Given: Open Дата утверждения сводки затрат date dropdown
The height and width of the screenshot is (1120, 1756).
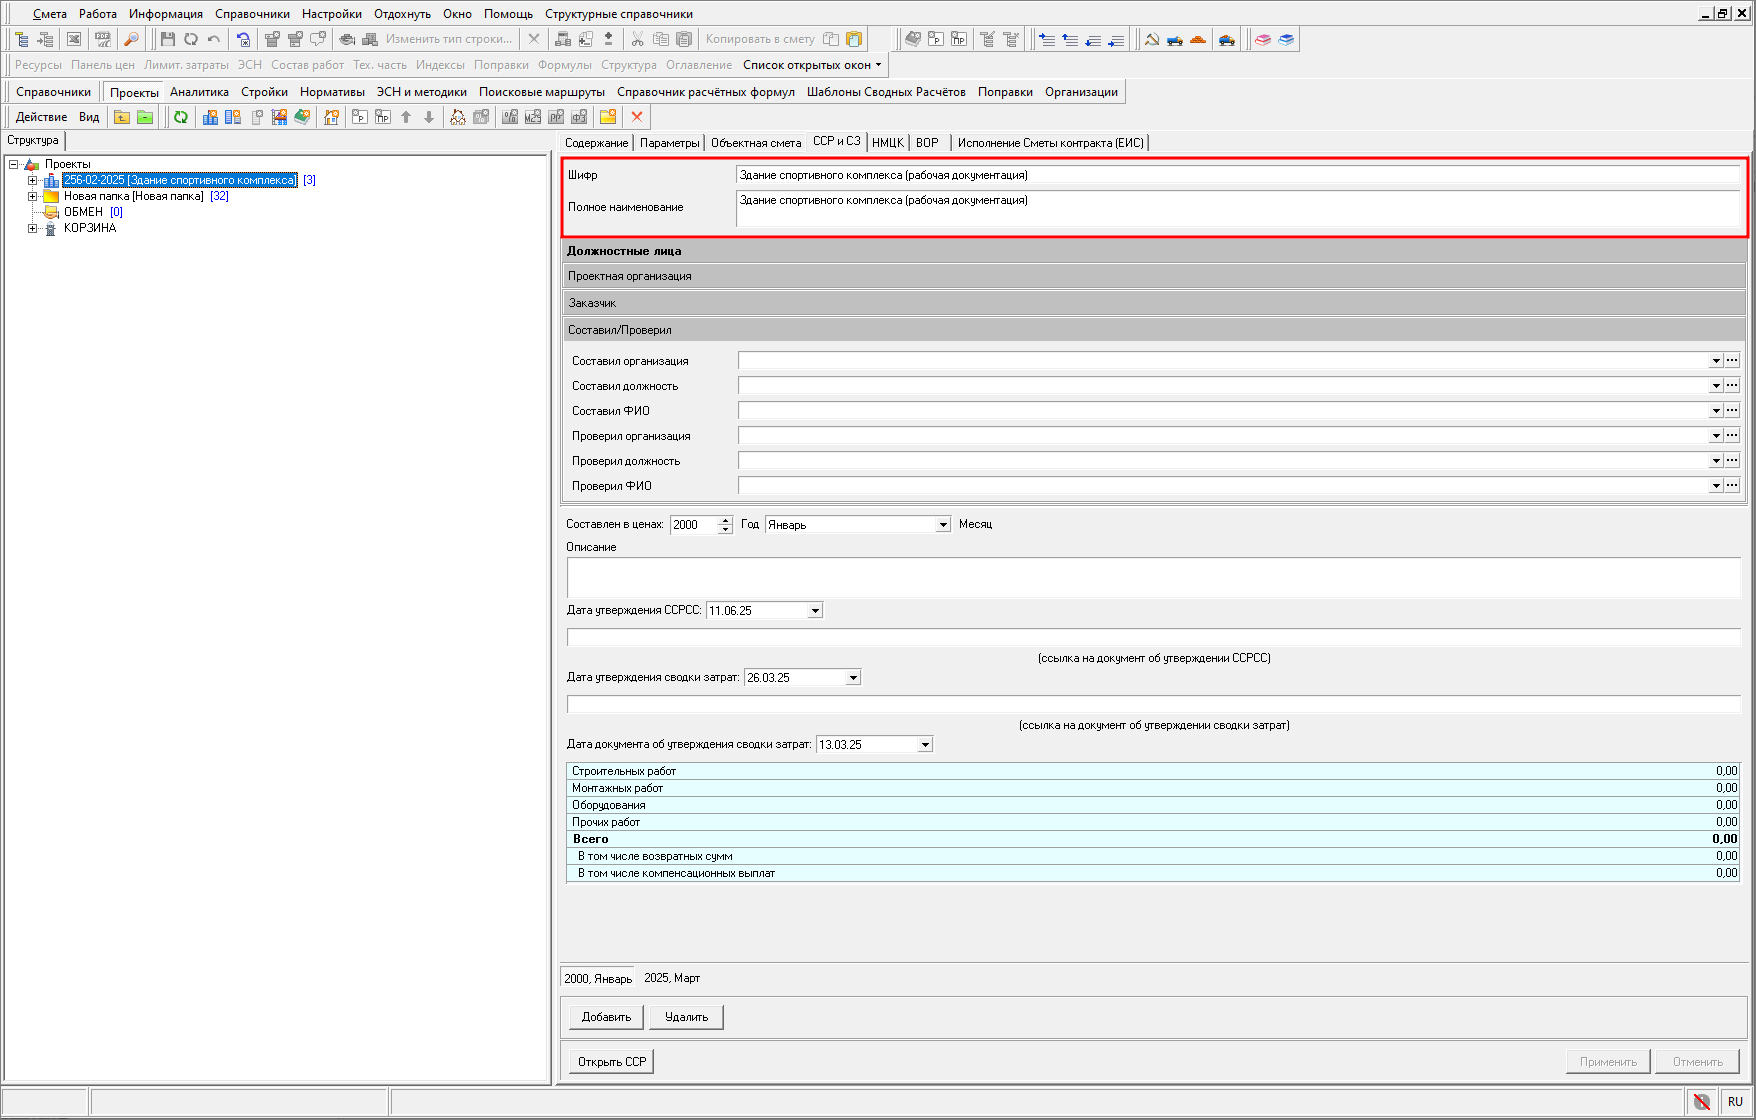Looking at the screenshot, I should [853, 678].
